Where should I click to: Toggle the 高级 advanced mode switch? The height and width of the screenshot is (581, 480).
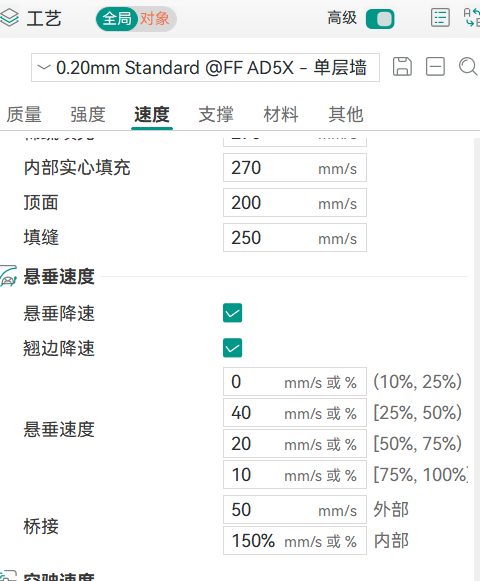tap(380, 19)
